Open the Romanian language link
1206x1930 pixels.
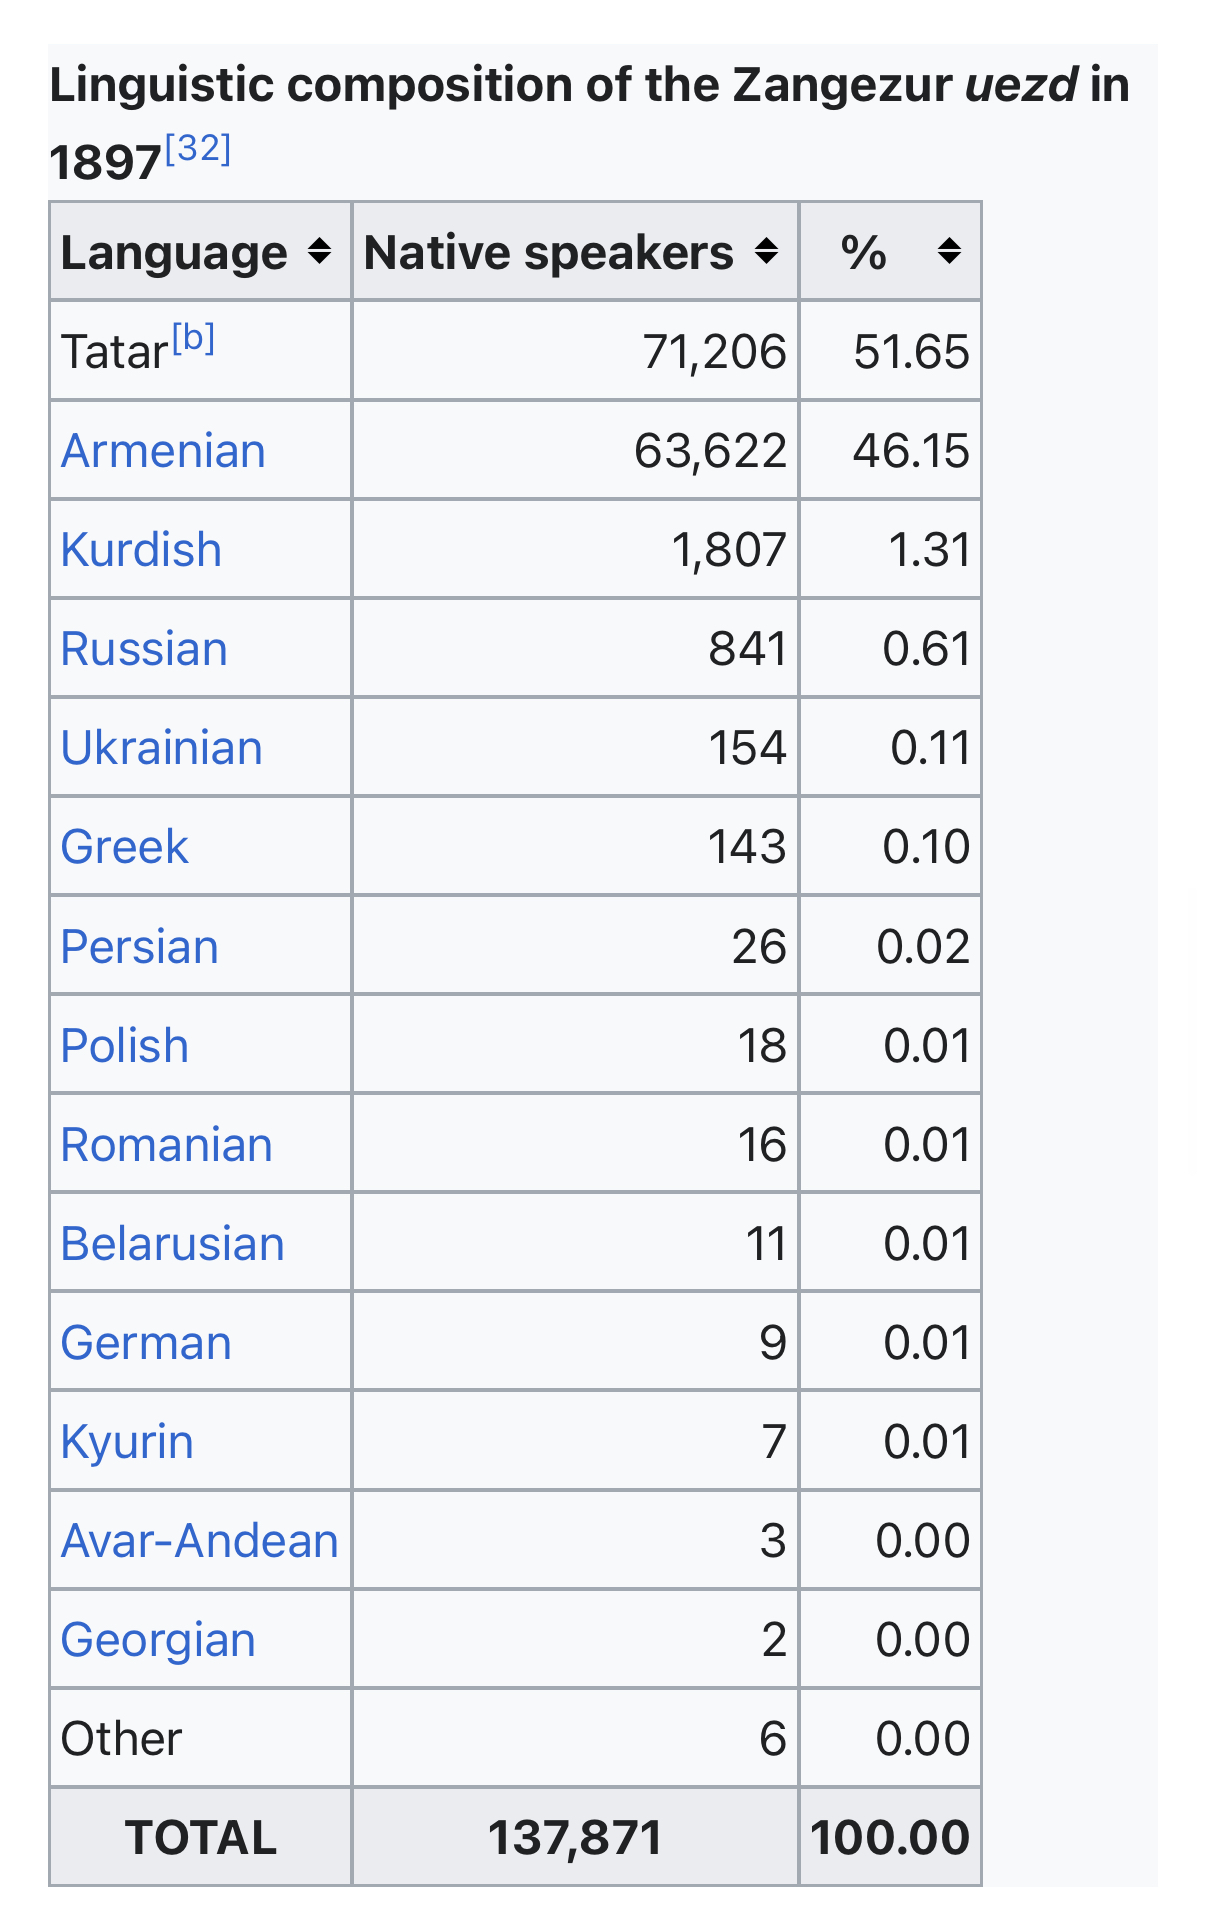[x=166, y=1145]
